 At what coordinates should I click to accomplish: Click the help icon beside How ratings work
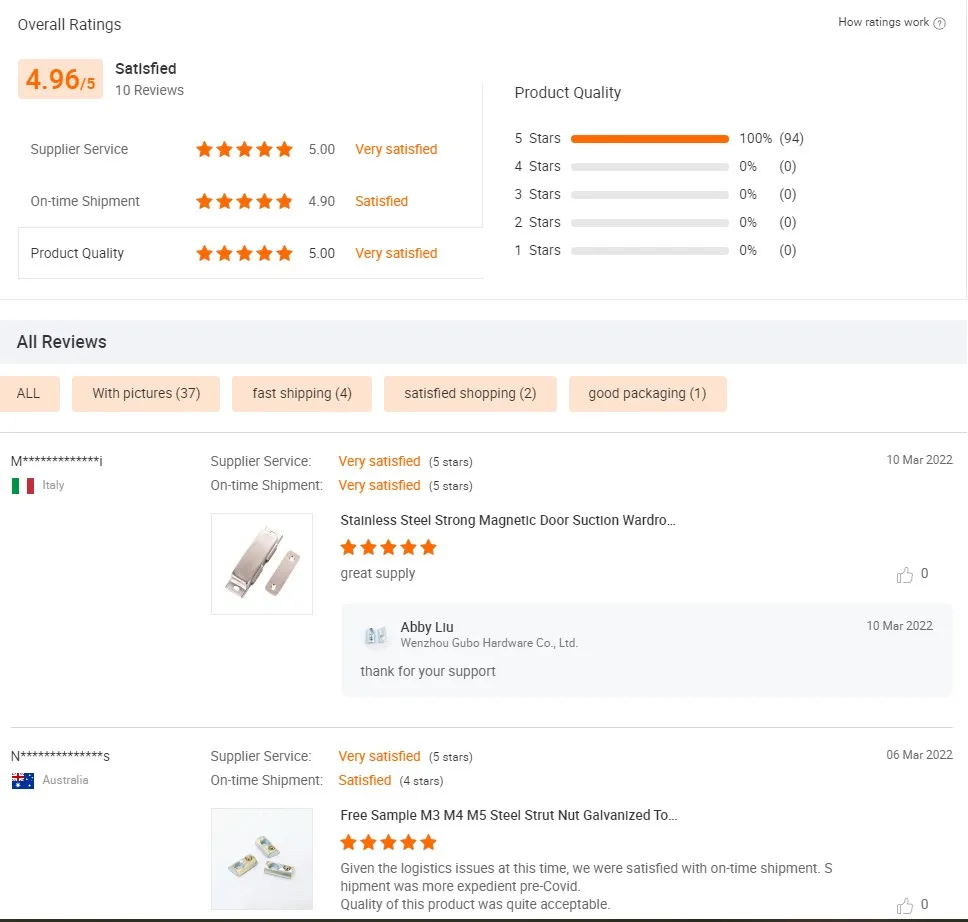tap(939, 23)
